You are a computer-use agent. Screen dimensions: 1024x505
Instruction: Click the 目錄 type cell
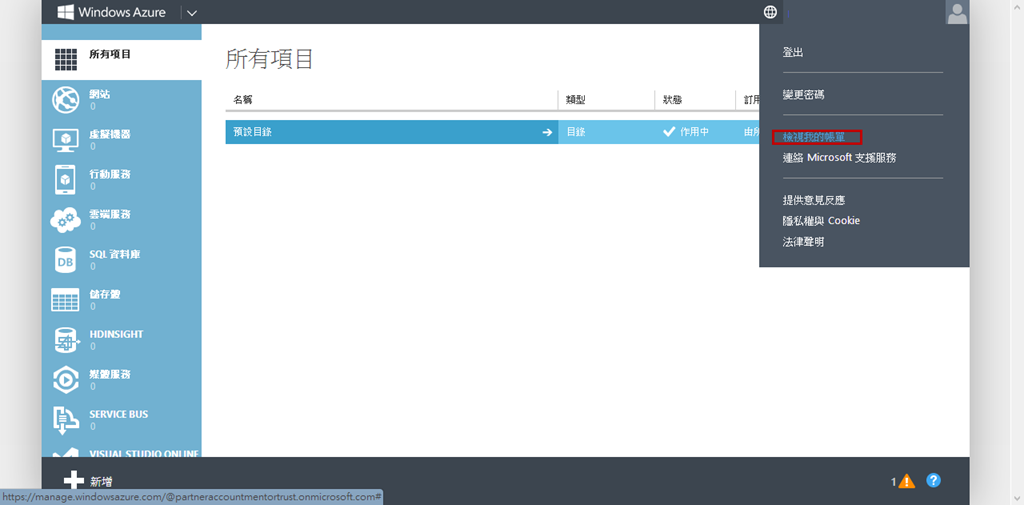575,132
